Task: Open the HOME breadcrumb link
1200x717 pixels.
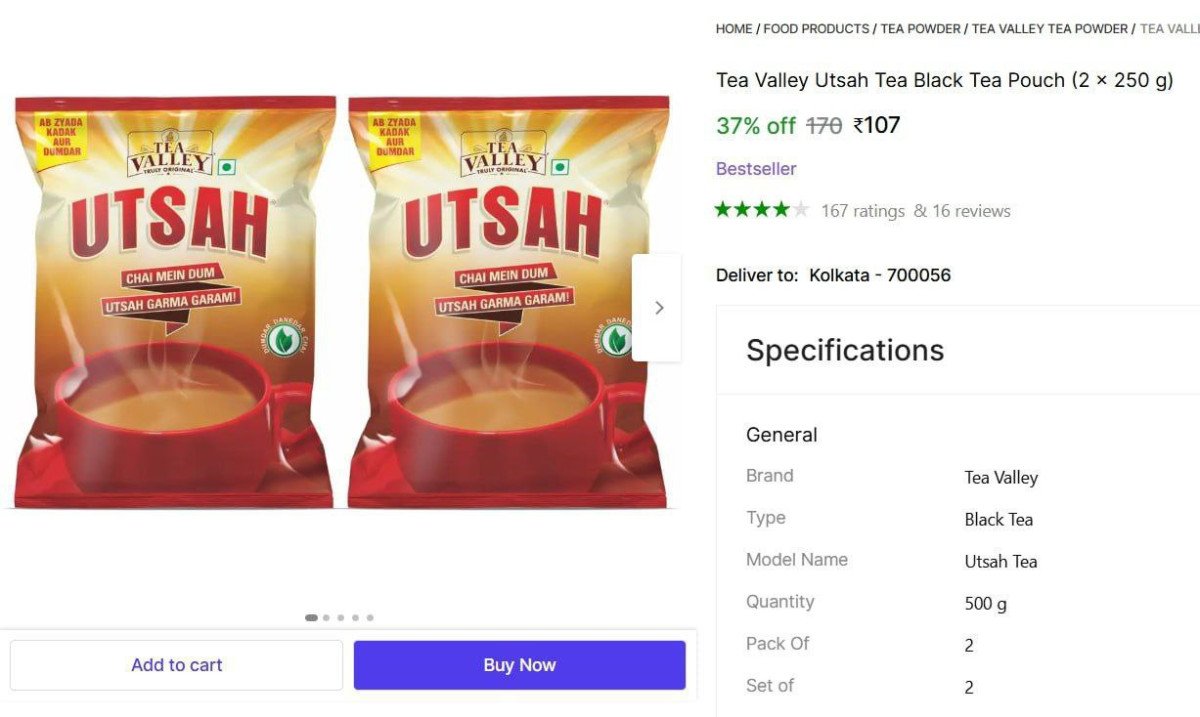Action: pyautogui.click(x=732, y=28)
